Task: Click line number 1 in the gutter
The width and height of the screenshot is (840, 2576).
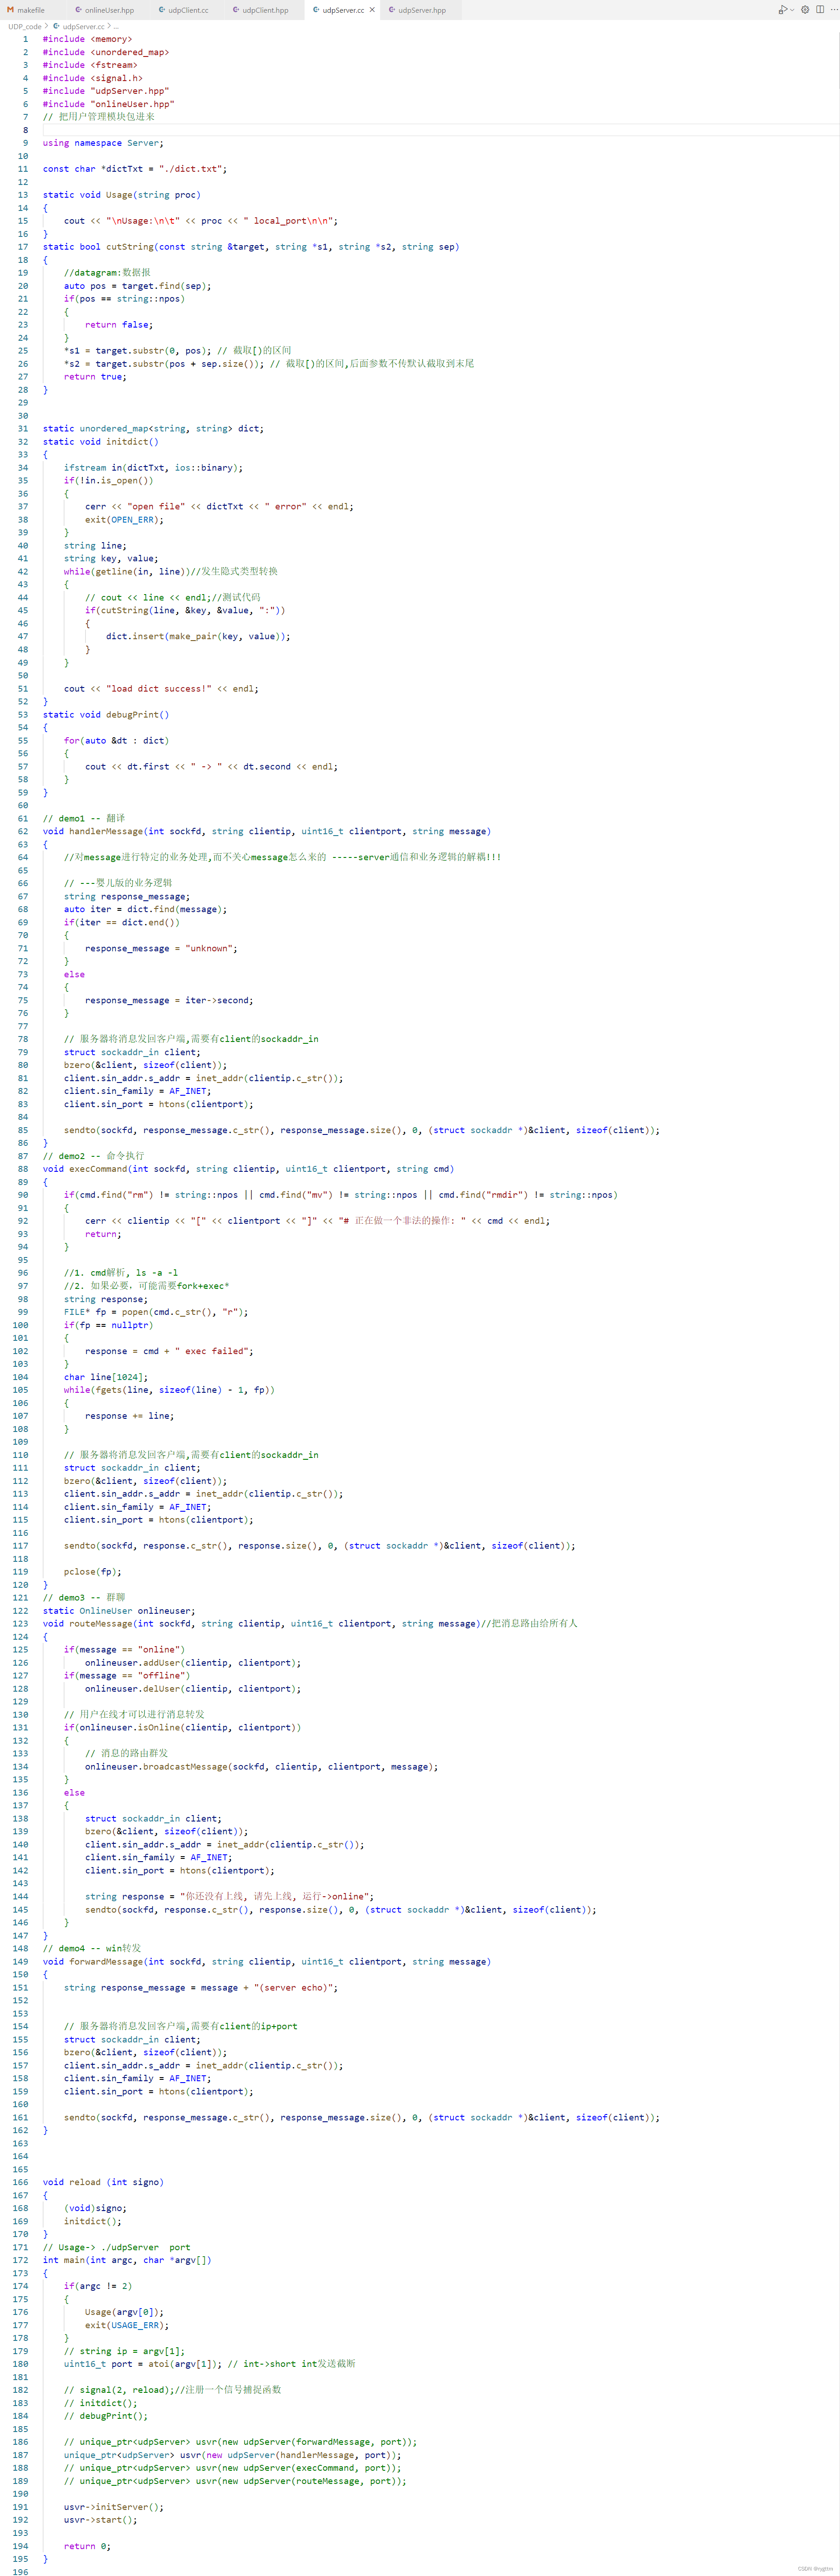Action: [25, 39]
